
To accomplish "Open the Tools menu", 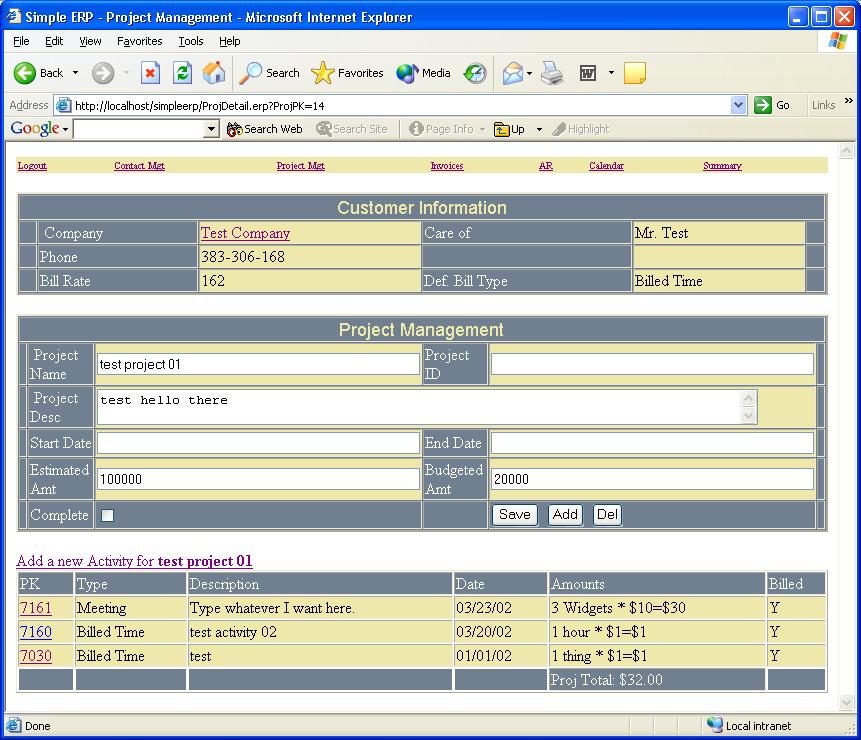I will (x=190, y=41).
